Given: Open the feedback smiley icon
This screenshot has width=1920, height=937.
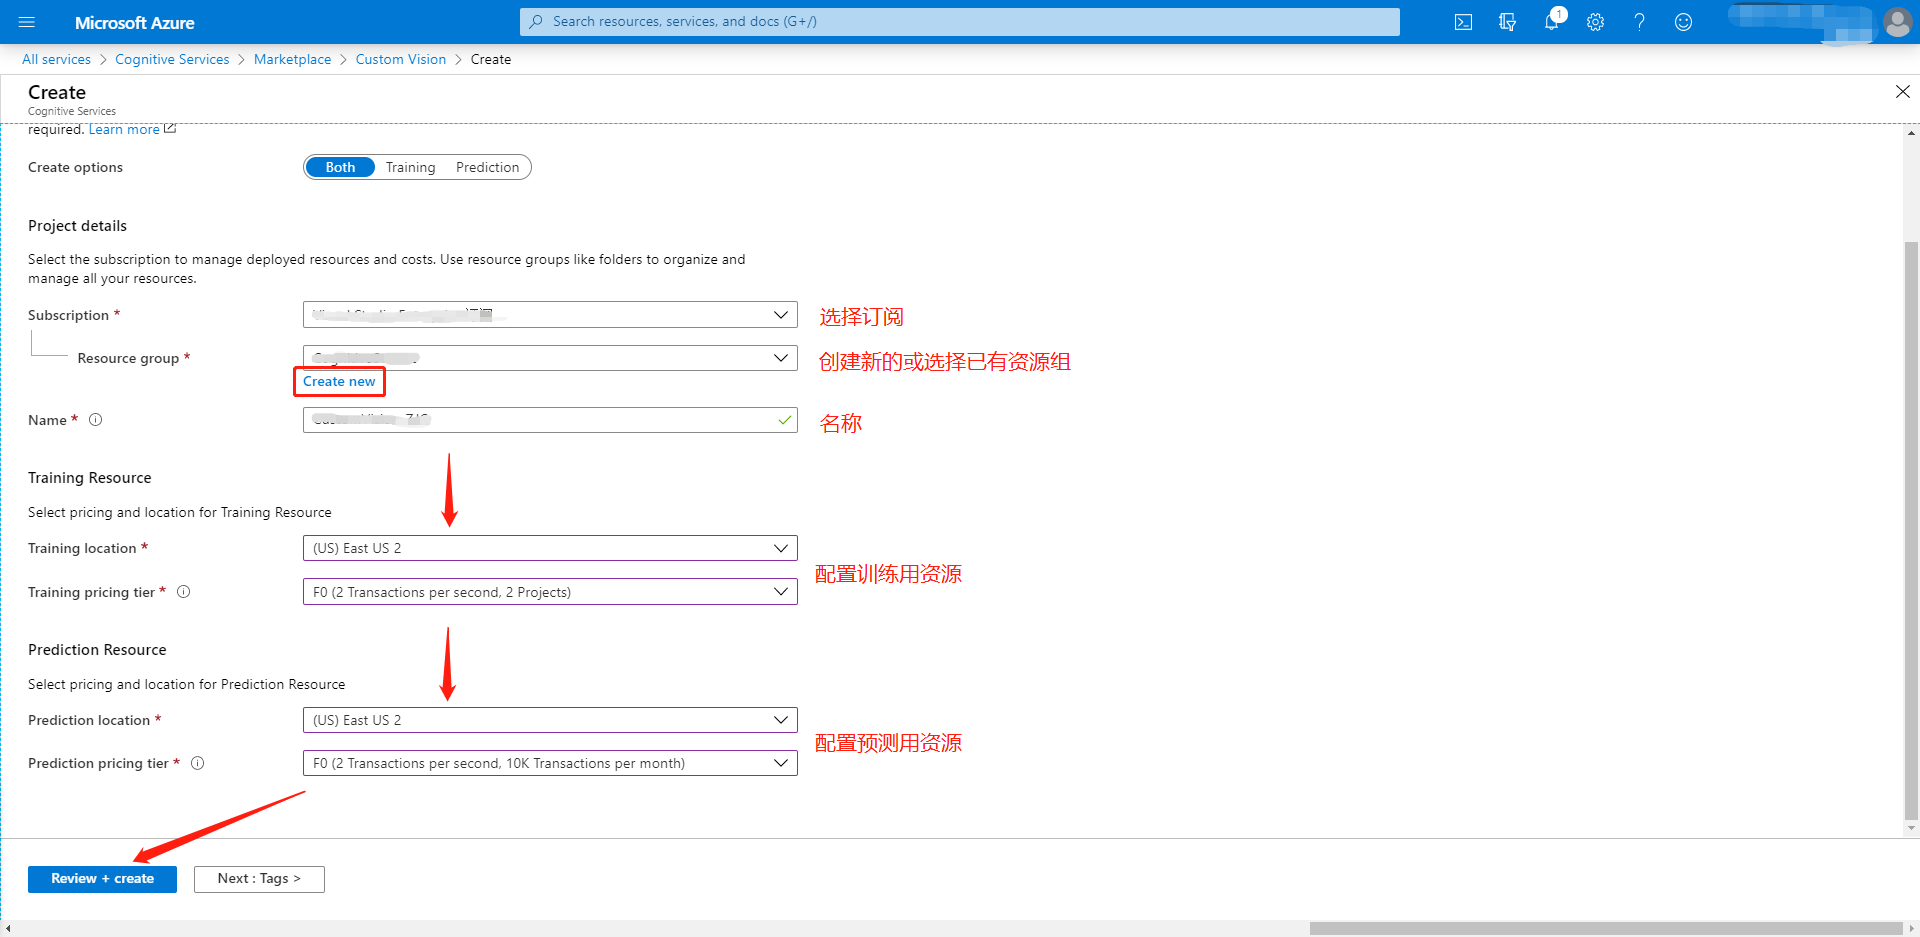Looking at the screenshot, I should [x=1683, y=22].
